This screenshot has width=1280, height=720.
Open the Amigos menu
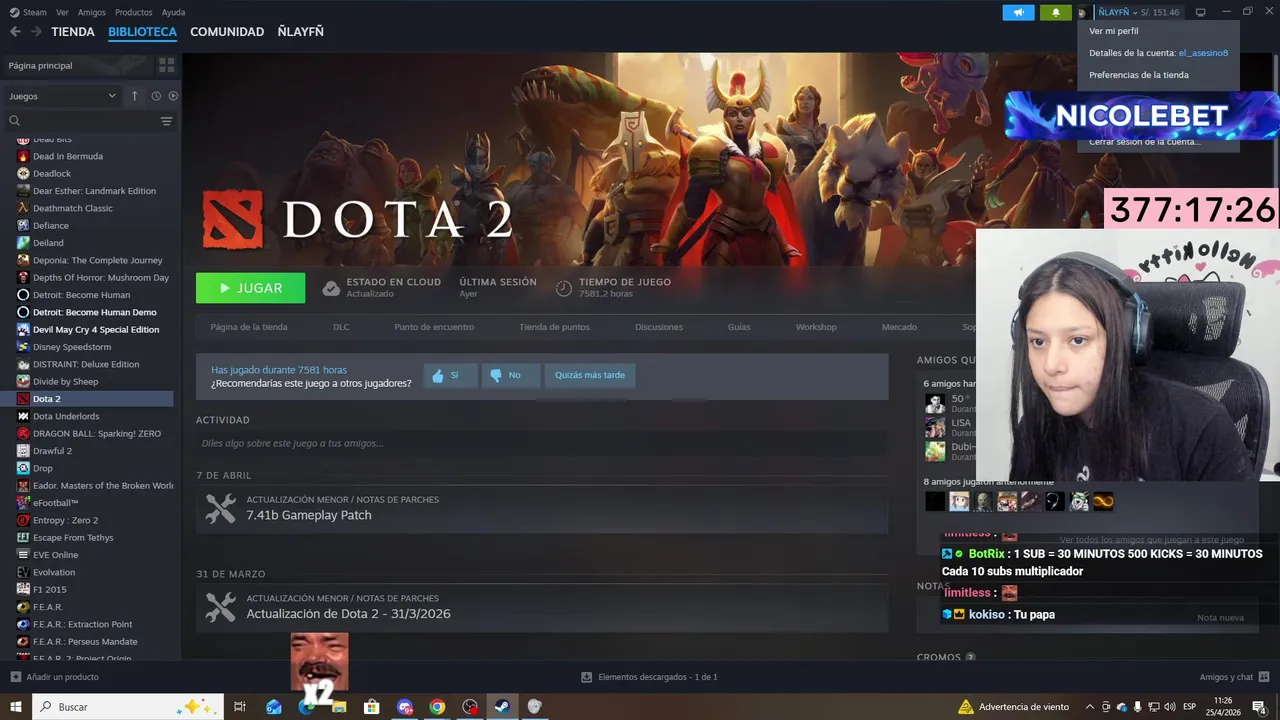click(91, 12)
